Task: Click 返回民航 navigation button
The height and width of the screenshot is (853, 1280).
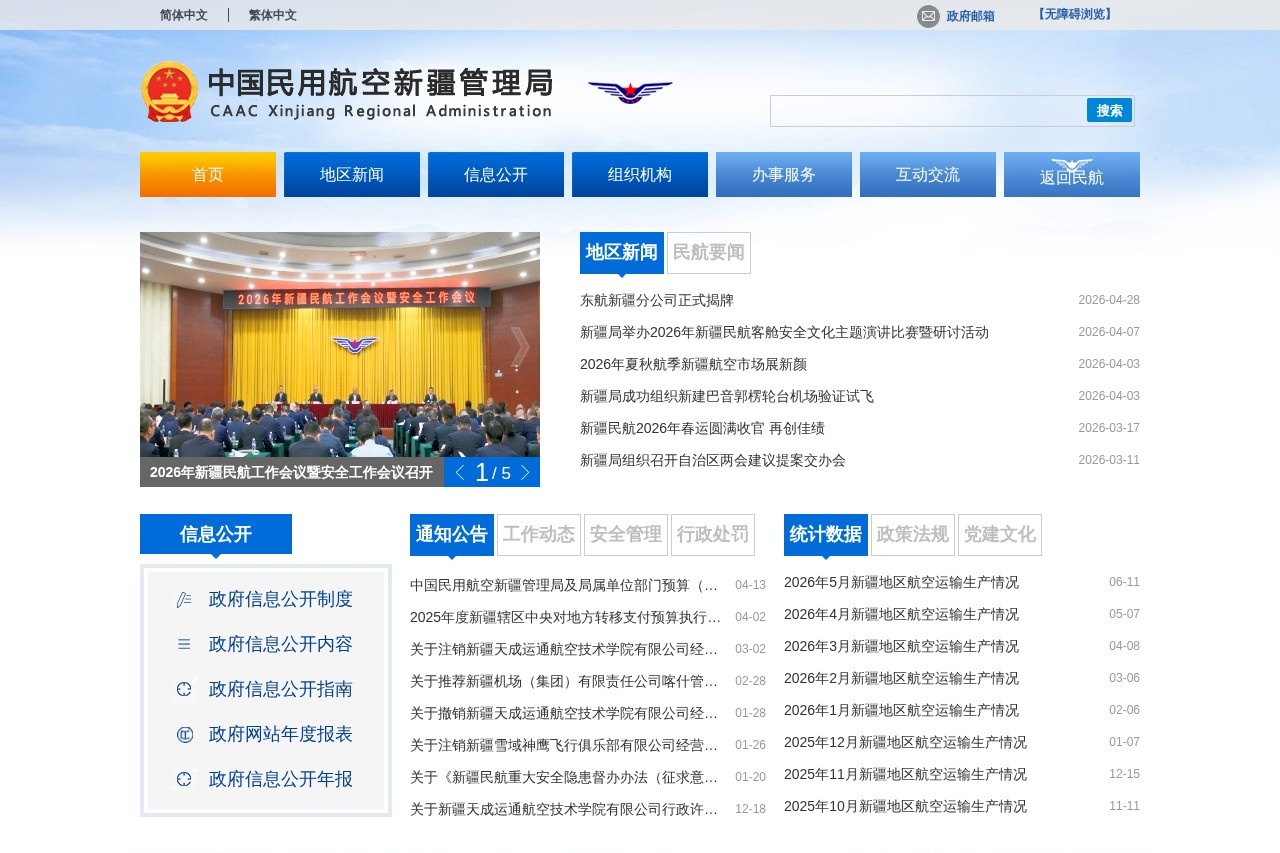Action: click(x=1072, y=174)
